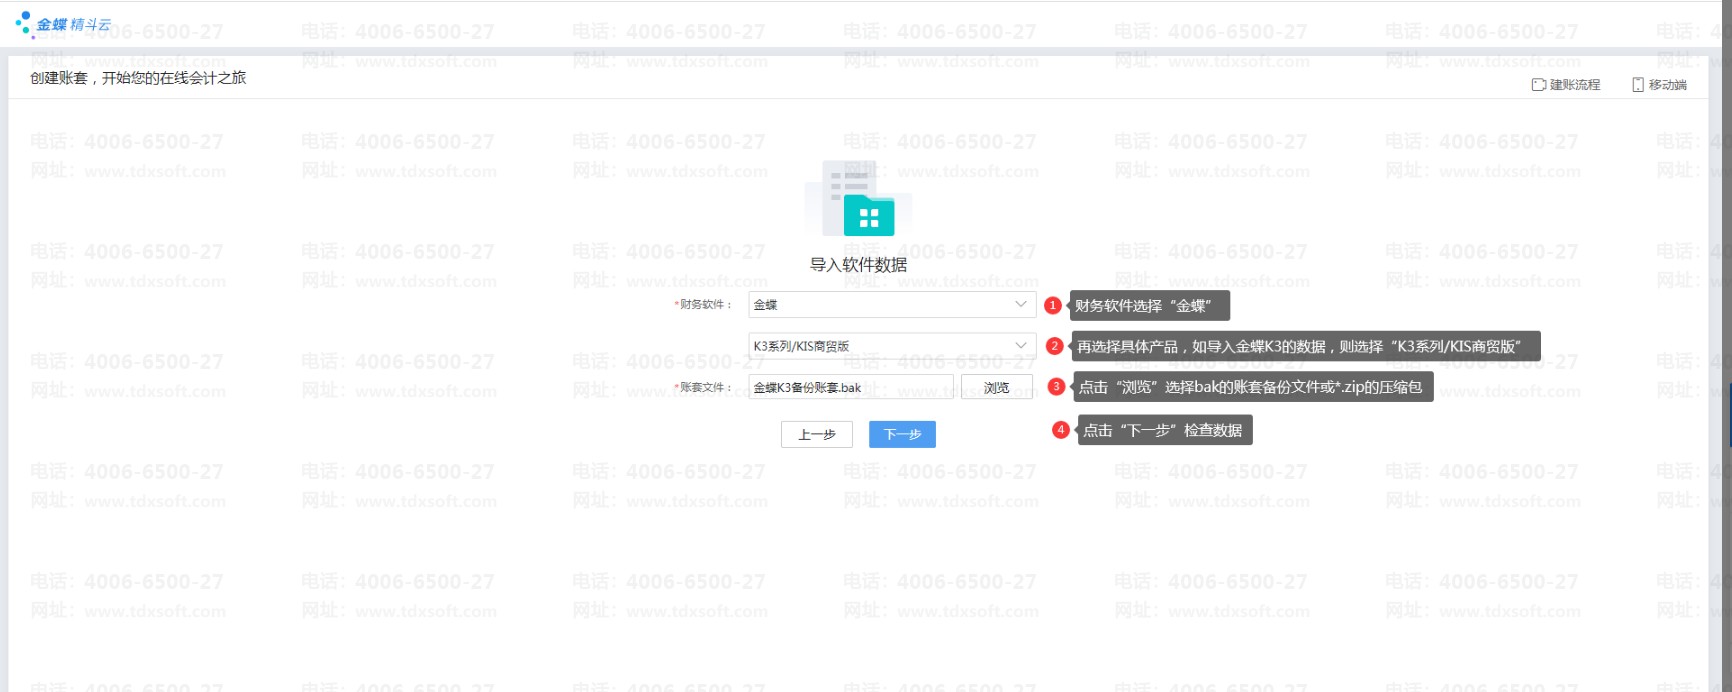This screenshot has width=1732, height=692.
Task: Click the tooltip 财务软件选择"金蝶"
Action: click(x=1149, y=305)
